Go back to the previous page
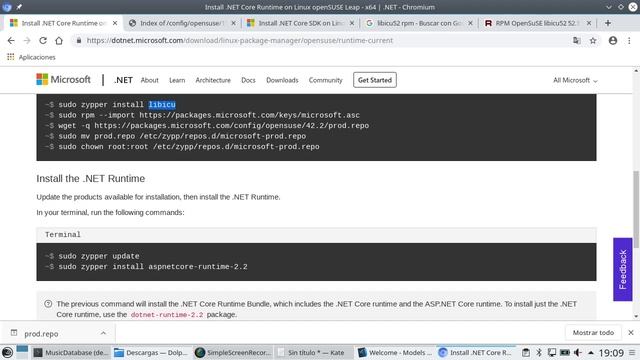Screen dimensions: 640x360 (x=11, y=40)
